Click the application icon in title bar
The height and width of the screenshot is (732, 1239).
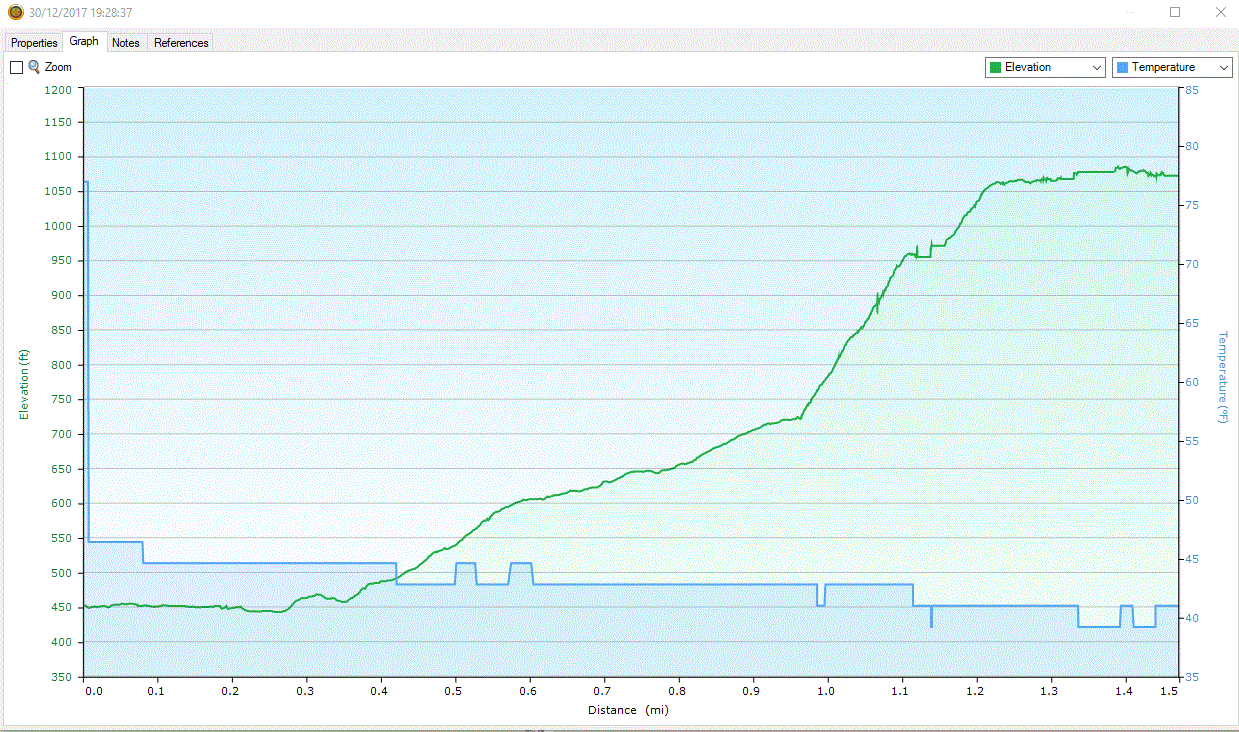coord(15,13)
